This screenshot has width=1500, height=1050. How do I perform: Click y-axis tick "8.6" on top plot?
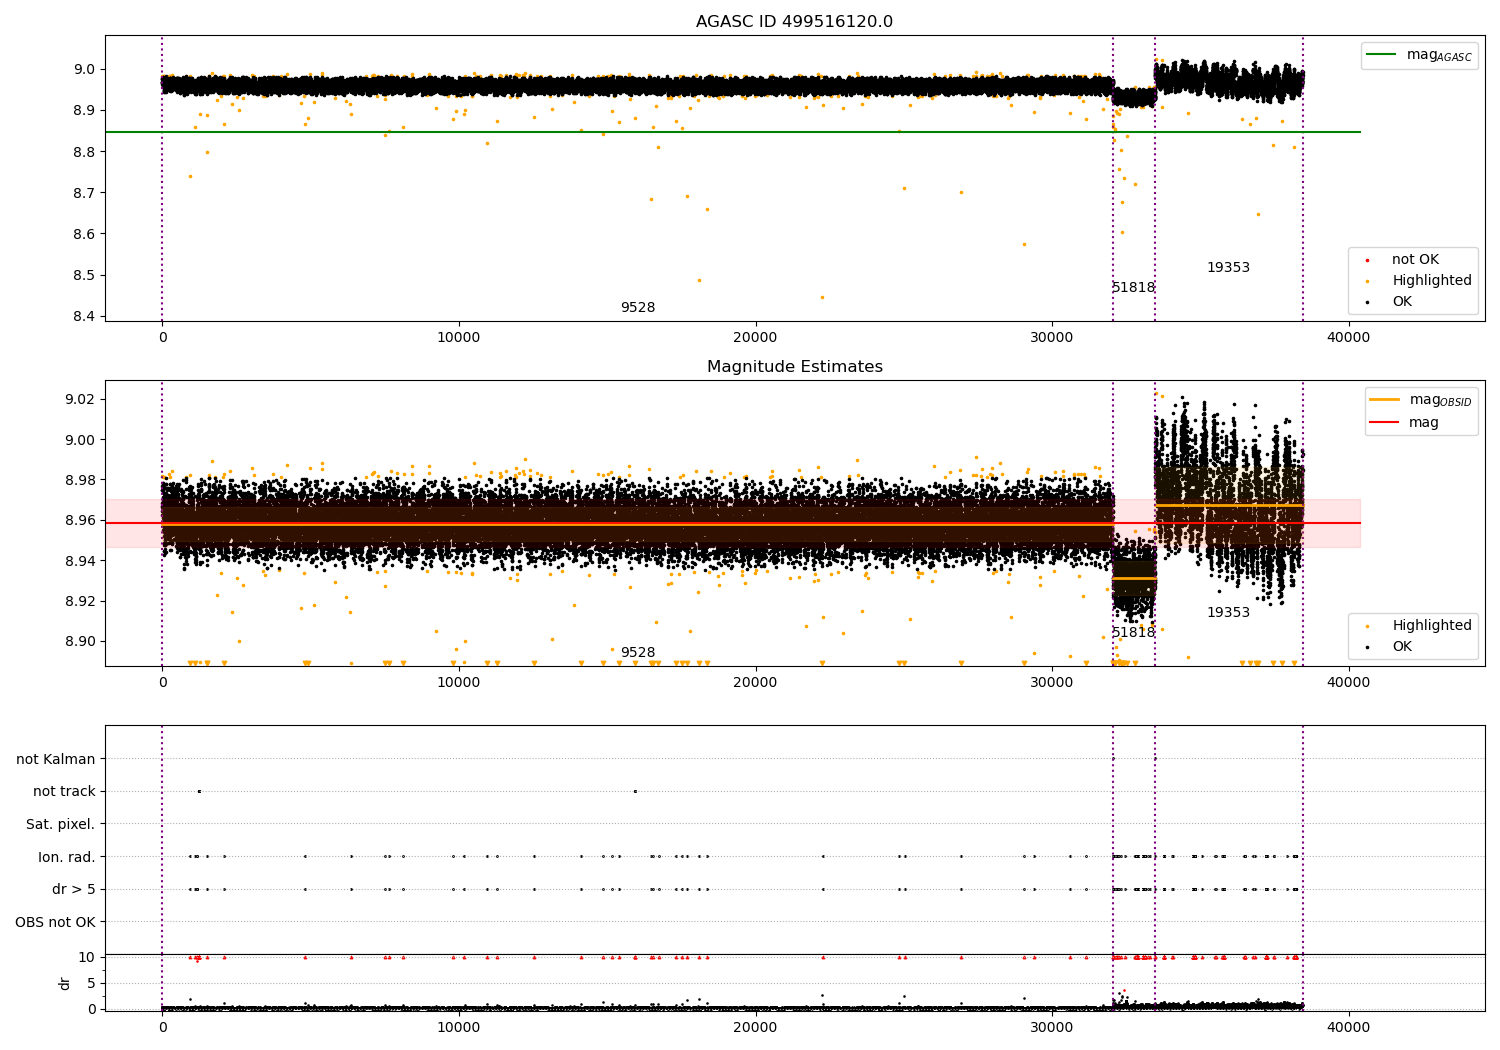coord(86,235)
